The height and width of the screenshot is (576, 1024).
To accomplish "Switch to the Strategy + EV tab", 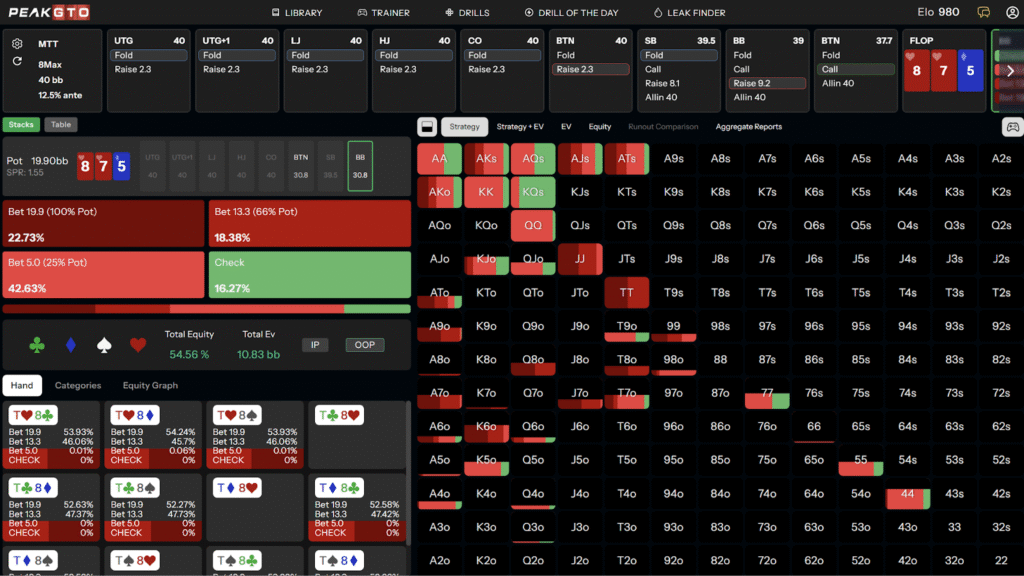I will tap(520, 127).
